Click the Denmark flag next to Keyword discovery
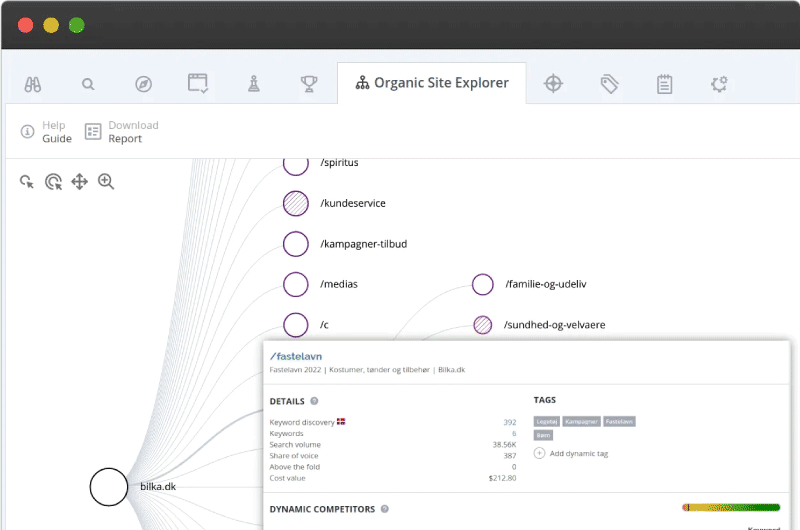The width and height of the screenshot is (800, 530). pyautogui.click(x=341, y=421)
